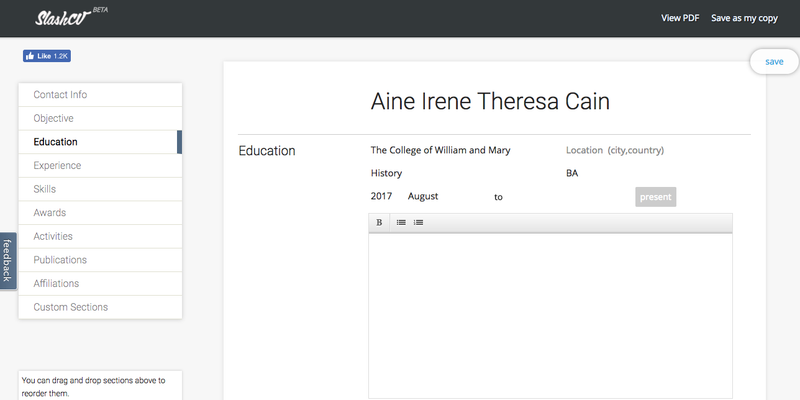Image resolution: width=800 pixels, height=400 pixels.
Task: Click the August start month field
Action: click(423, 196)
